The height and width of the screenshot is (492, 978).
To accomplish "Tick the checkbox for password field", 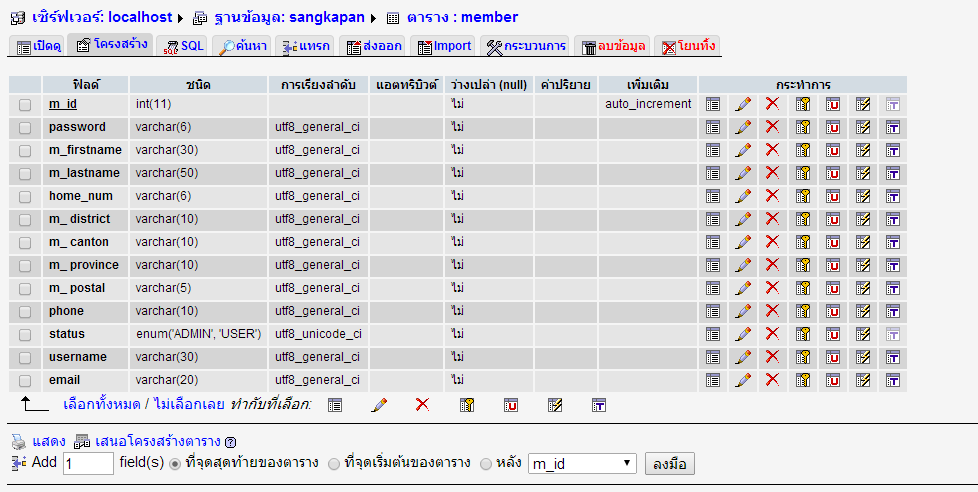I will pos(25,128).
